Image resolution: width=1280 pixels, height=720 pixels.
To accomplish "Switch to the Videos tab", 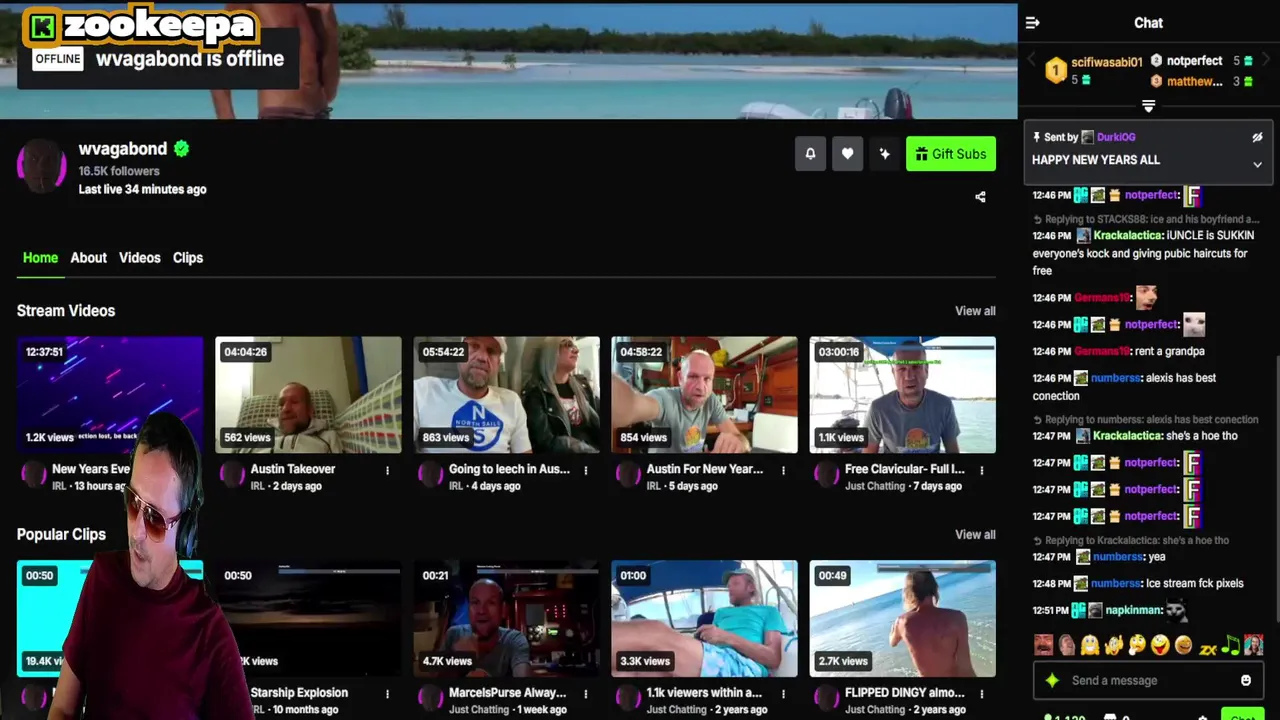I will [x=139, y=258].
